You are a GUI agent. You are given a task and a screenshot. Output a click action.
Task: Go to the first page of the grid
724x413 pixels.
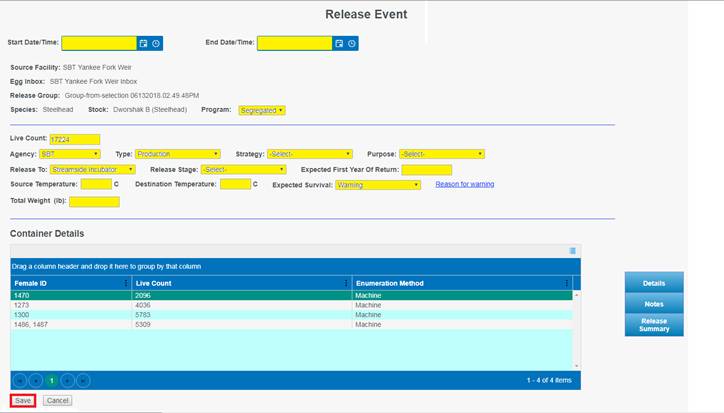[x=18, y=380]
